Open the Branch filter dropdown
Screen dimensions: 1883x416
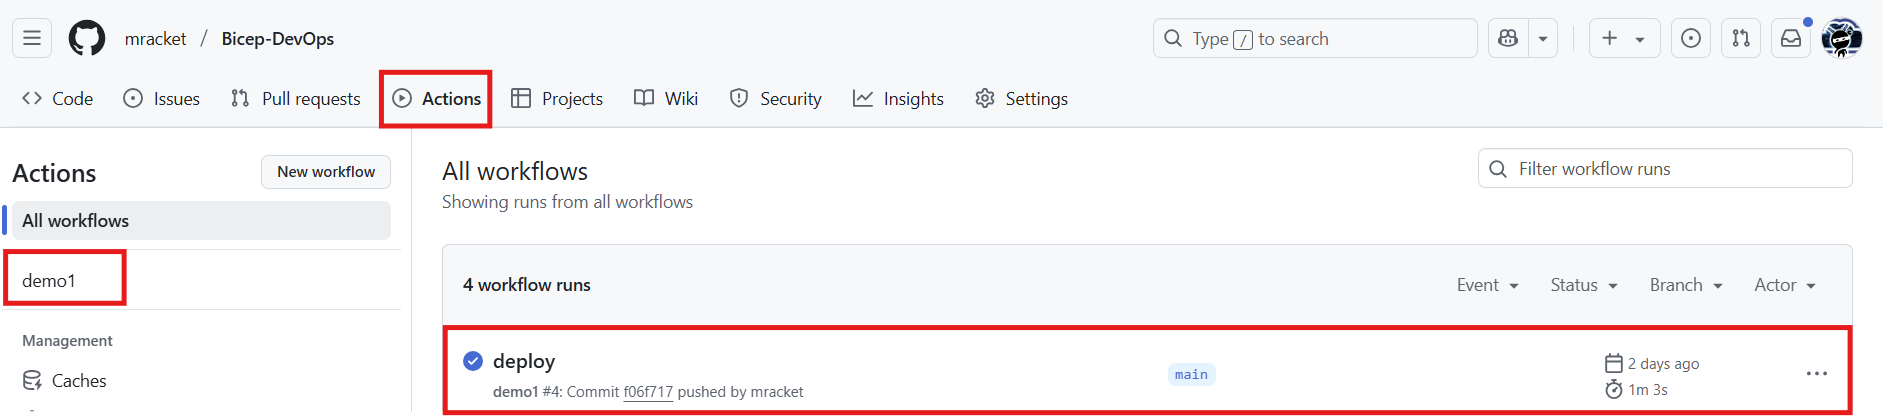1686,285
